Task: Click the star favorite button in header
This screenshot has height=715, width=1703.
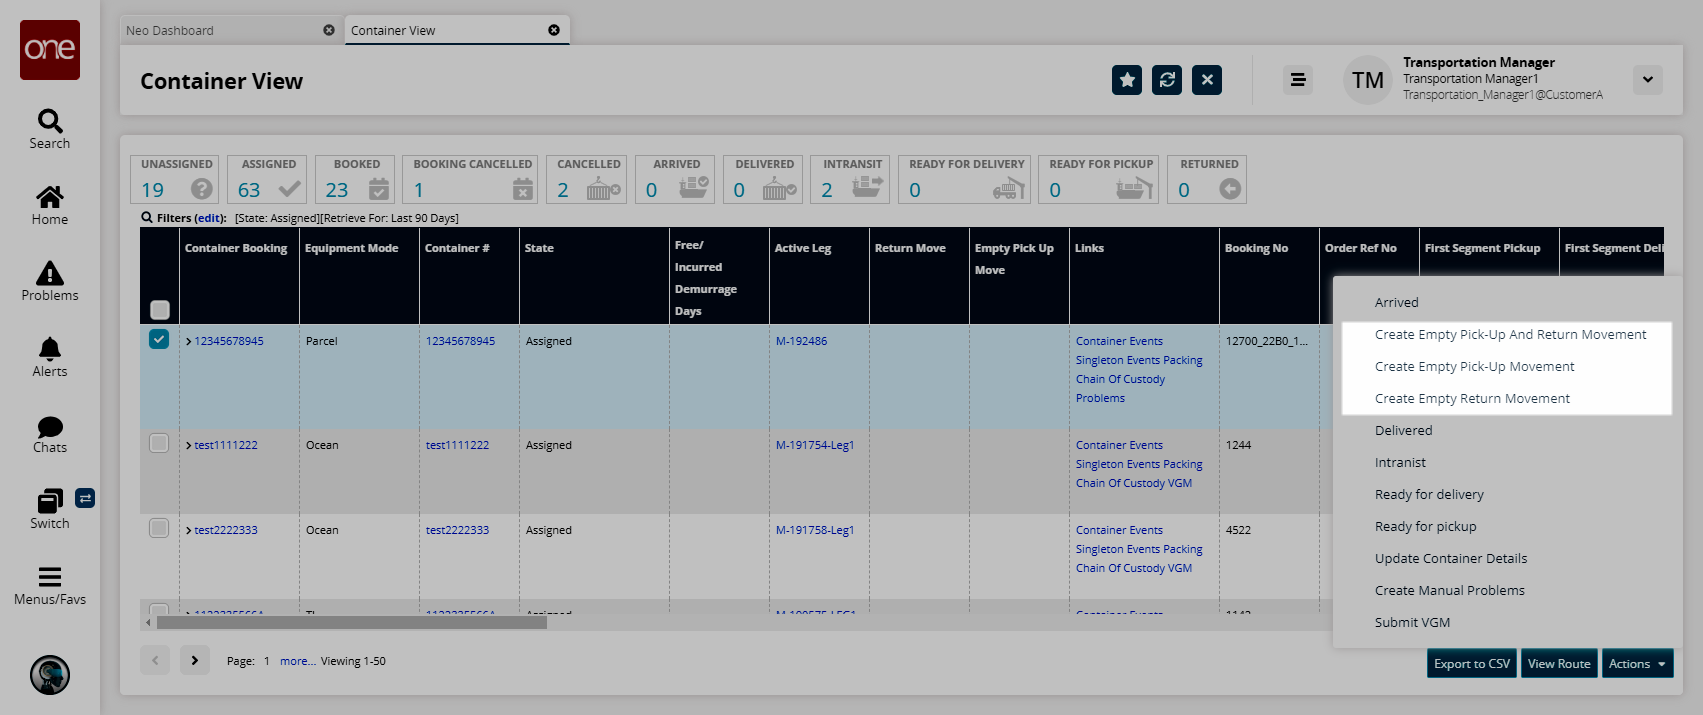Action: point(1127,80)
